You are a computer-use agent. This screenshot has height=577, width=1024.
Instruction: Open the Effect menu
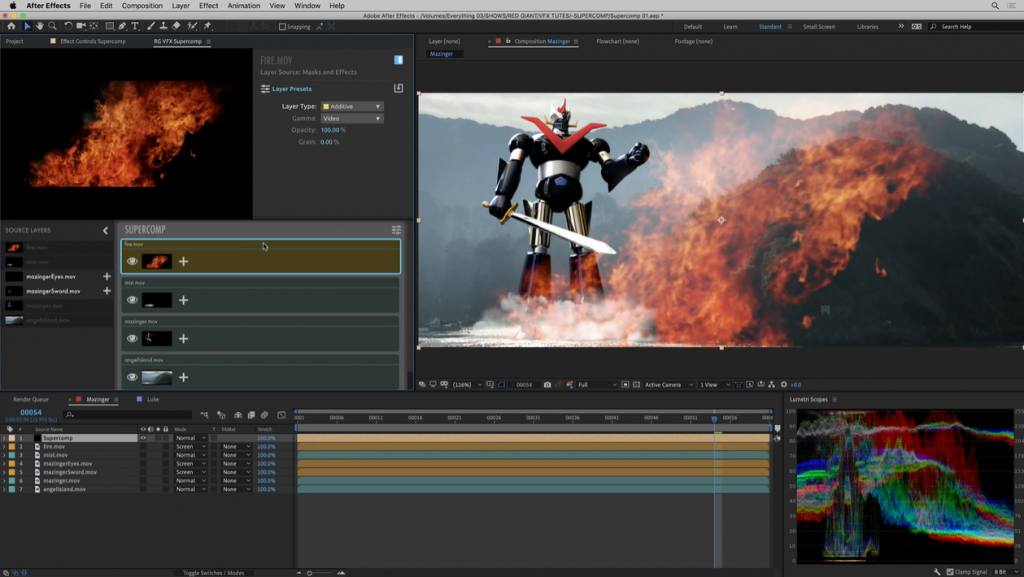point(208,5)
